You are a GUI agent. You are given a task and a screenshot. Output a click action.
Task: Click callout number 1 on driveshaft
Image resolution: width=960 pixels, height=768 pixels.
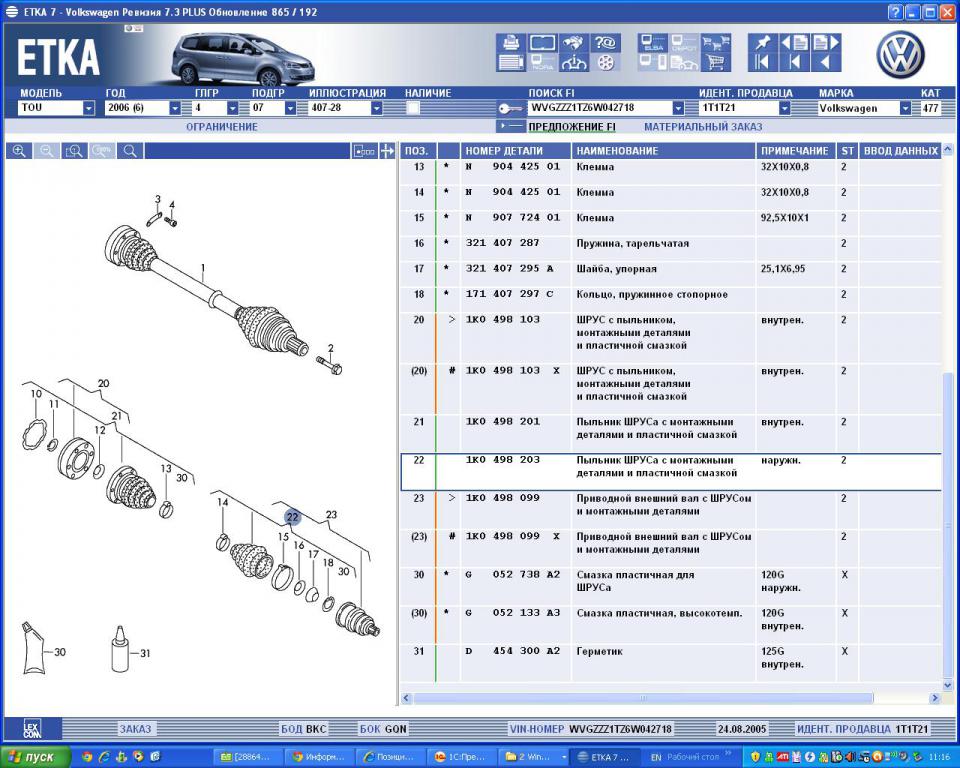point(203,268)
